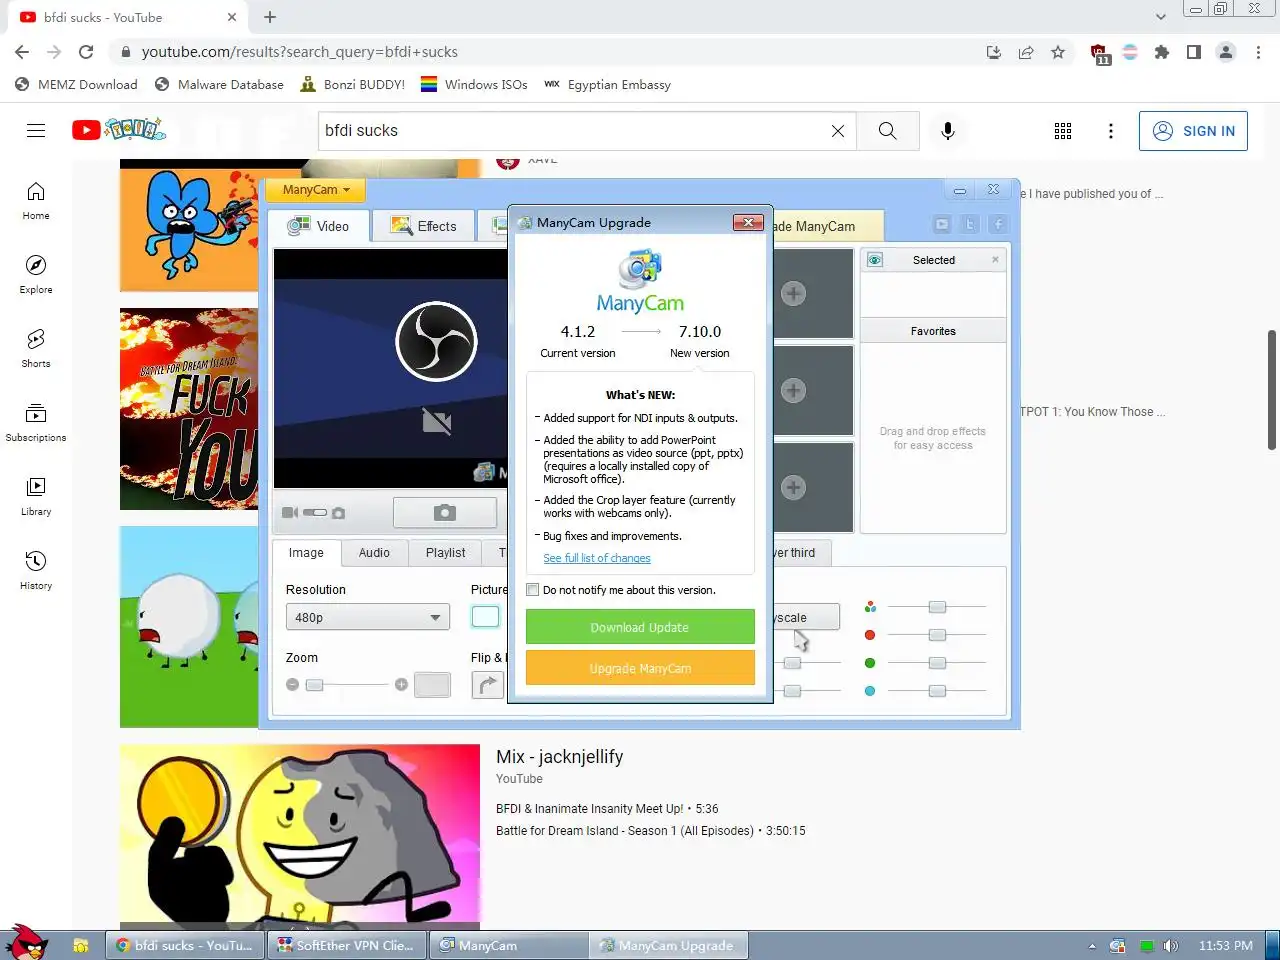Select the Audio settings tab
Viewport: 1280px width, 960px height.
374,553
